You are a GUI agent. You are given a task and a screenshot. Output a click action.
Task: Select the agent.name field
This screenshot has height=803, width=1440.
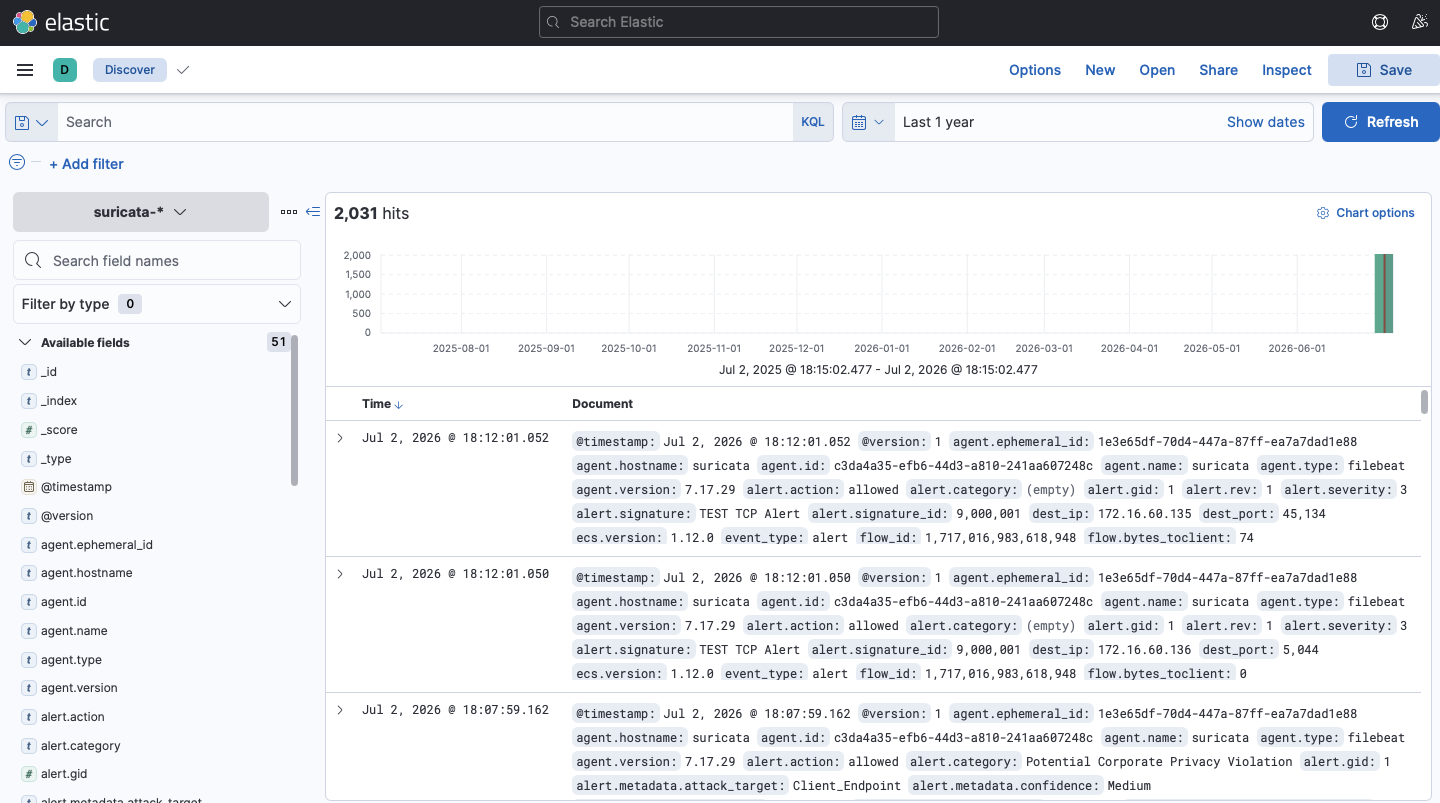pyautogui.click(x=74, y=631)
